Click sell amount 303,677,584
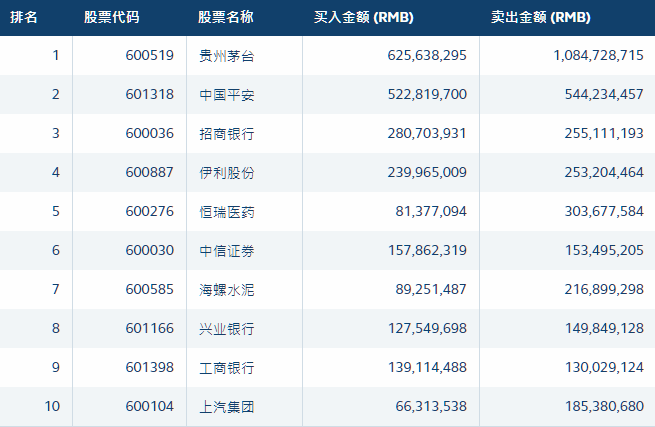Screen dimensions: 655x427 click(604, 211)
